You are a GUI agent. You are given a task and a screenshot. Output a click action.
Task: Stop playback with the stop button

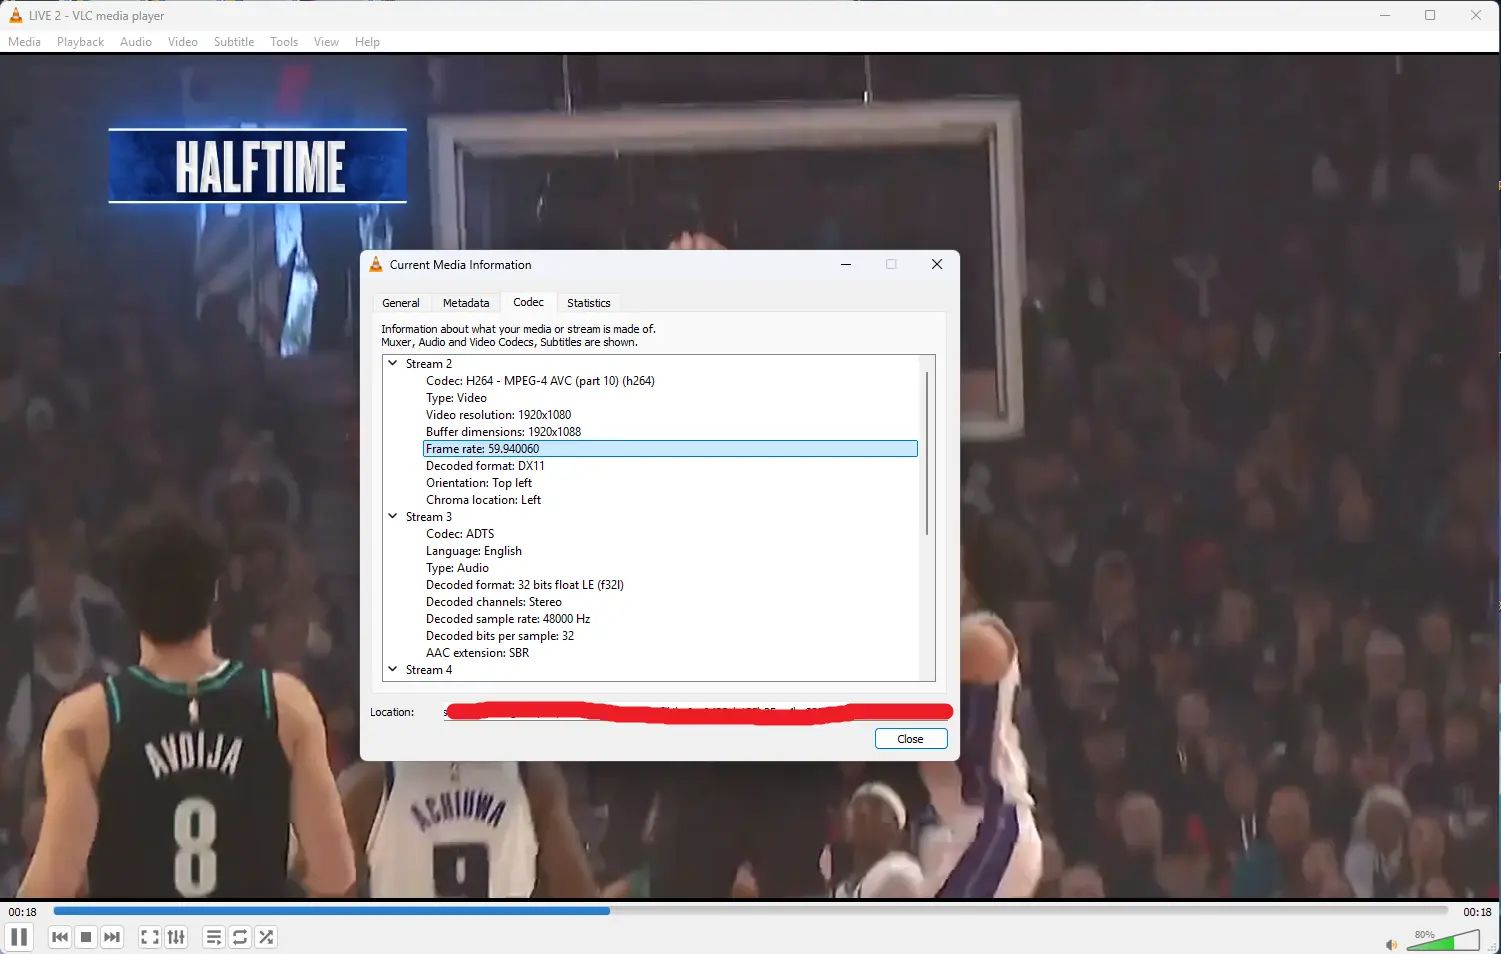tap(86, 937)
